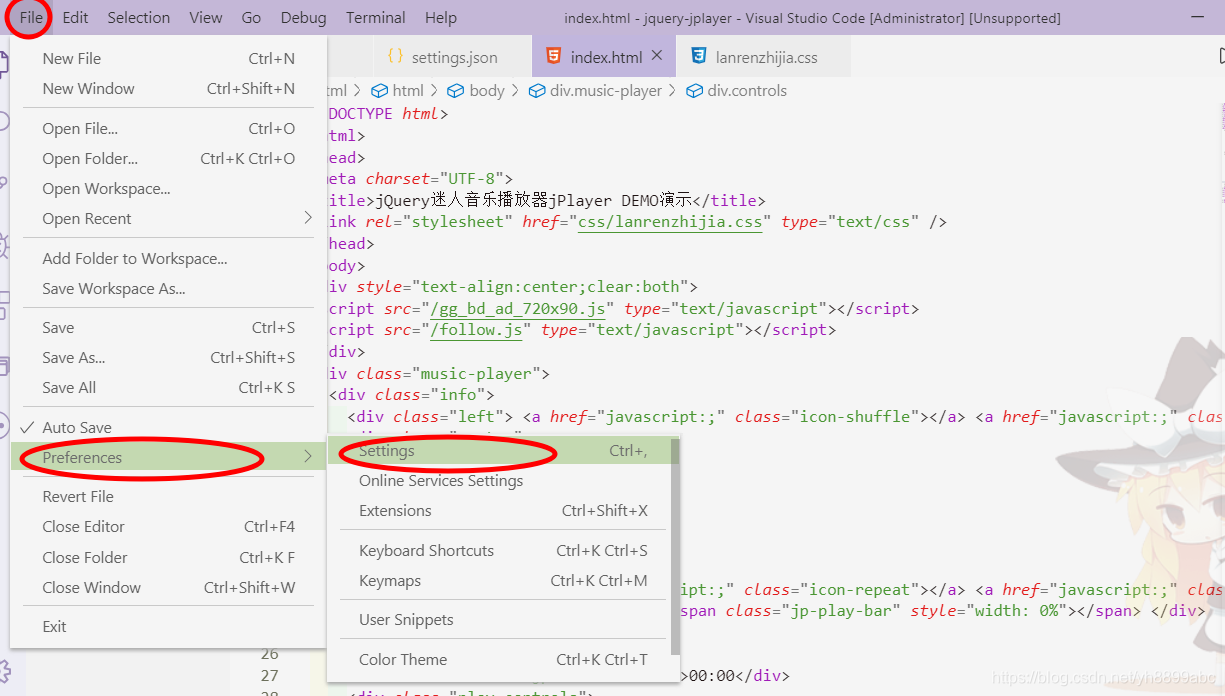Screen dimensions: 1225x696
Task: Open Extensions from the submenu
Action: [500, 511]
